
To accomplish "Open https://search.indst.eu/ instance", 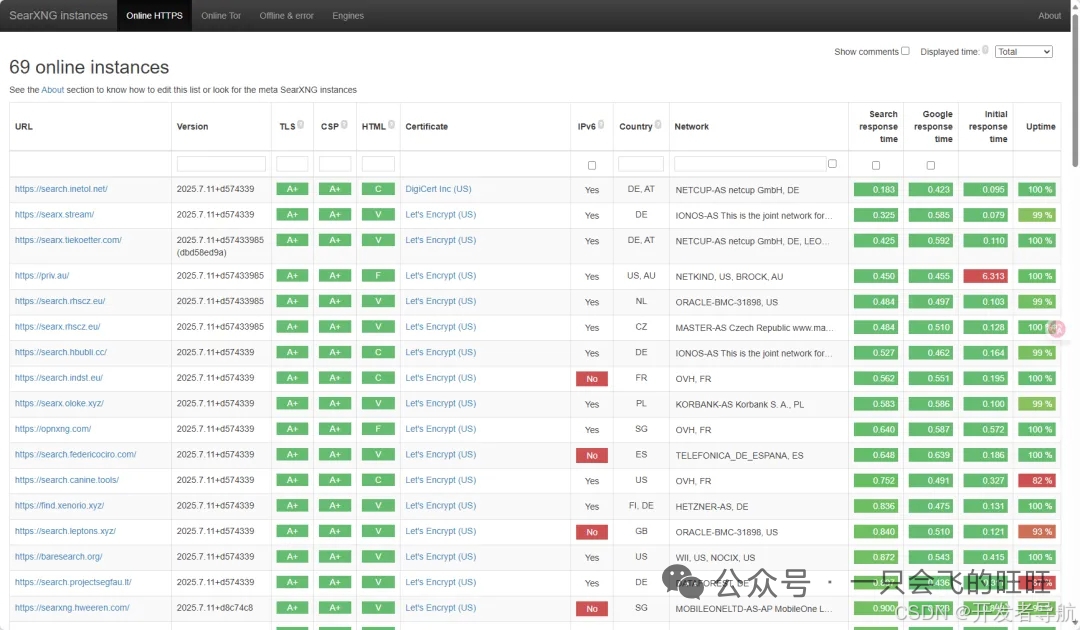I will tap(59, 377).
